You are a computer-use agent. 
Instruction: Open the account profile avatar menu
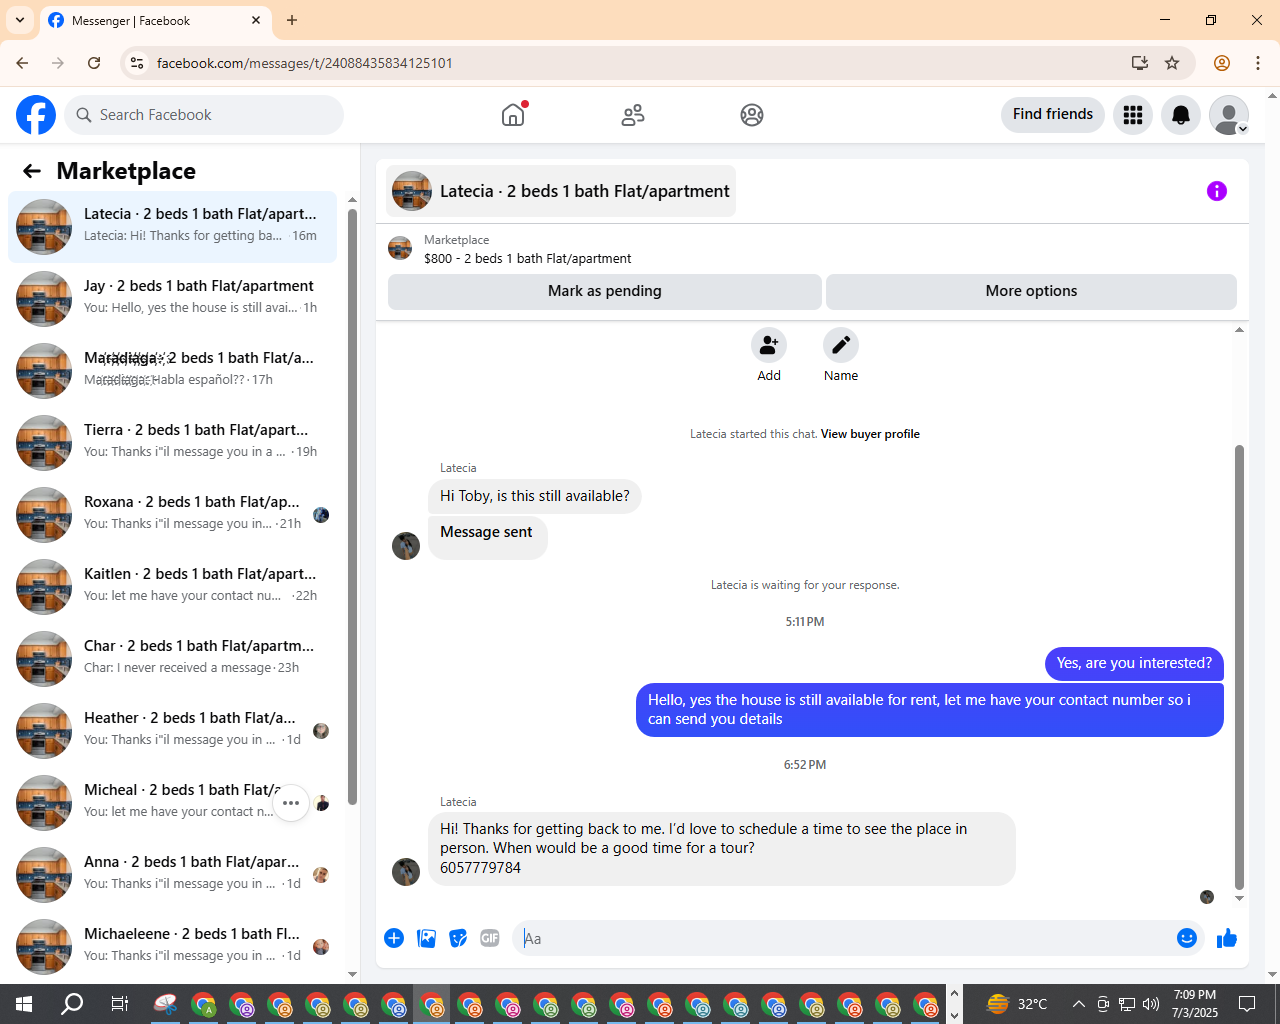point(1229,115)
